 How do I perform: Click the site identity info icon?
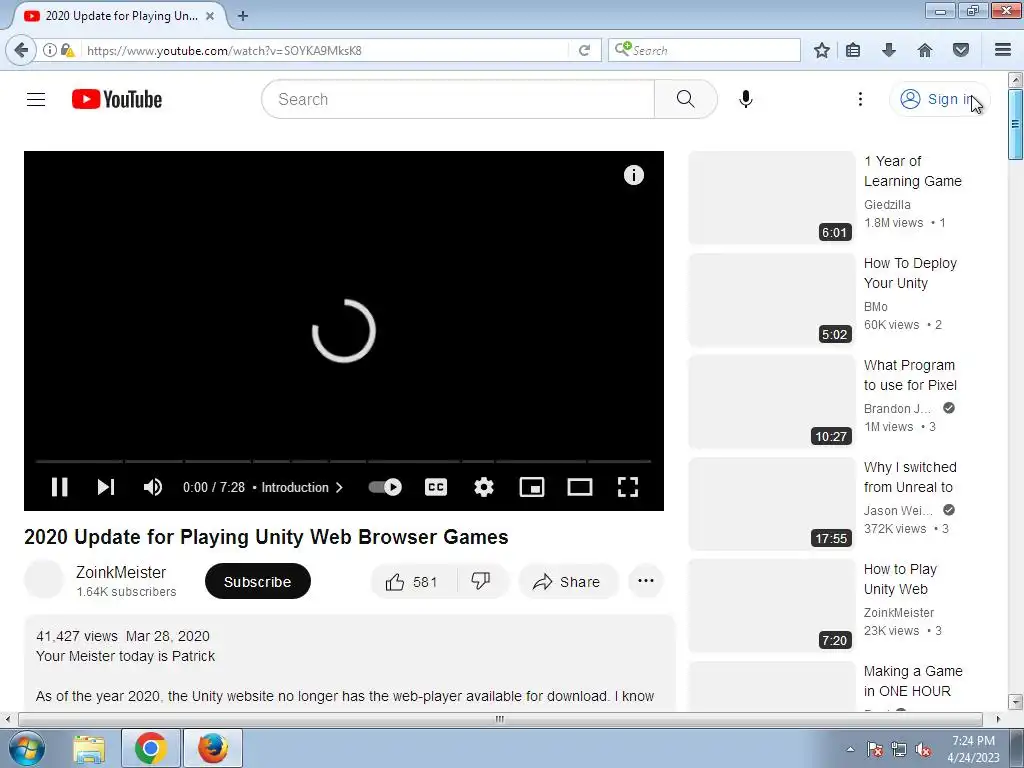click(50, 50)
